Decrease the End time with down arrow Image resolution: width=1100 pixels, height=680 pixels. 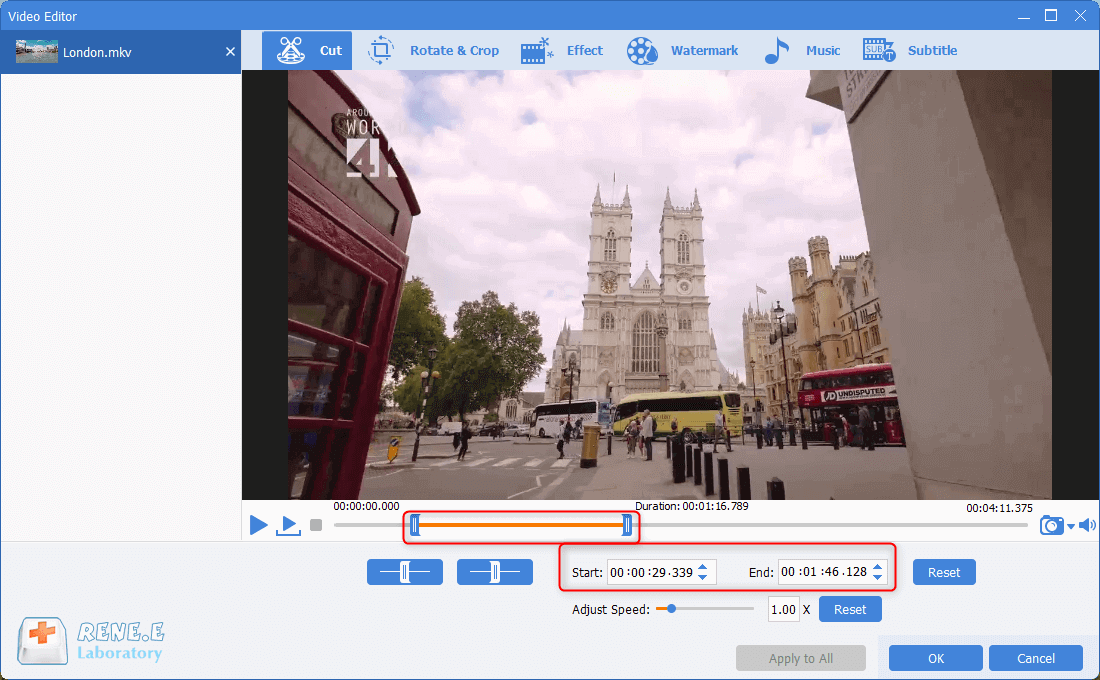tap(878, 577)
